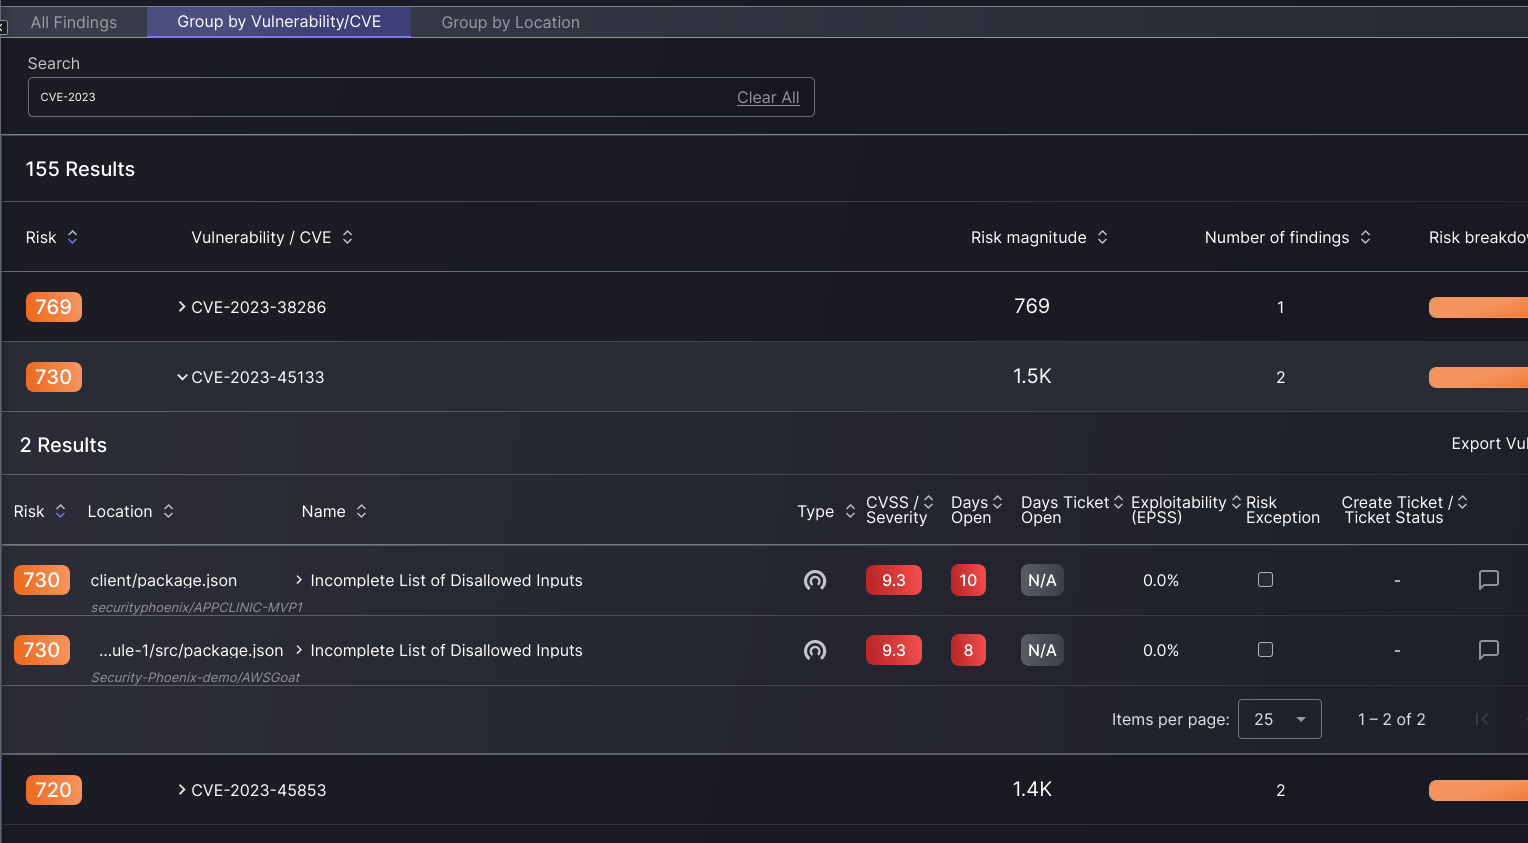Sort groups by Risk column arrows

(72, 237)
